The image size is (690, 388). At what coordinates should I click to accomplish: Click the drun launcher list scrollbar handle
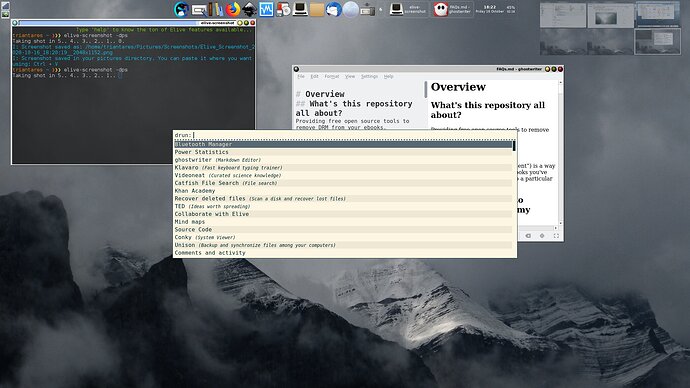[x=514, y=146]
